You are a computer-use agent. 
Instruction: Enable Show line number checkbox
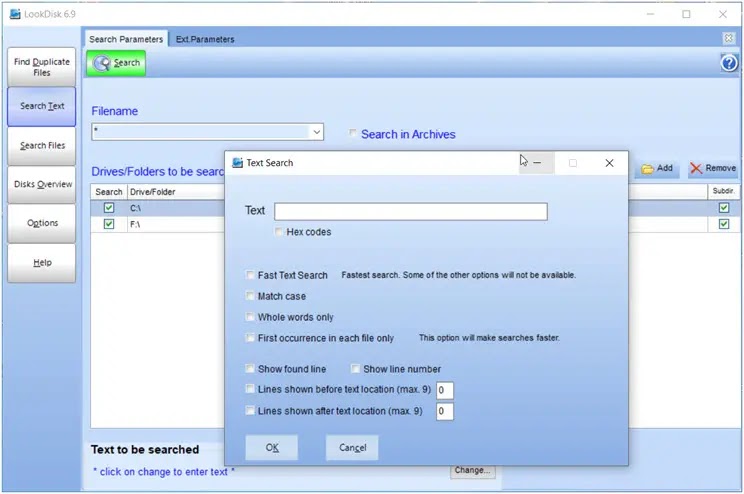coord(355,368)
